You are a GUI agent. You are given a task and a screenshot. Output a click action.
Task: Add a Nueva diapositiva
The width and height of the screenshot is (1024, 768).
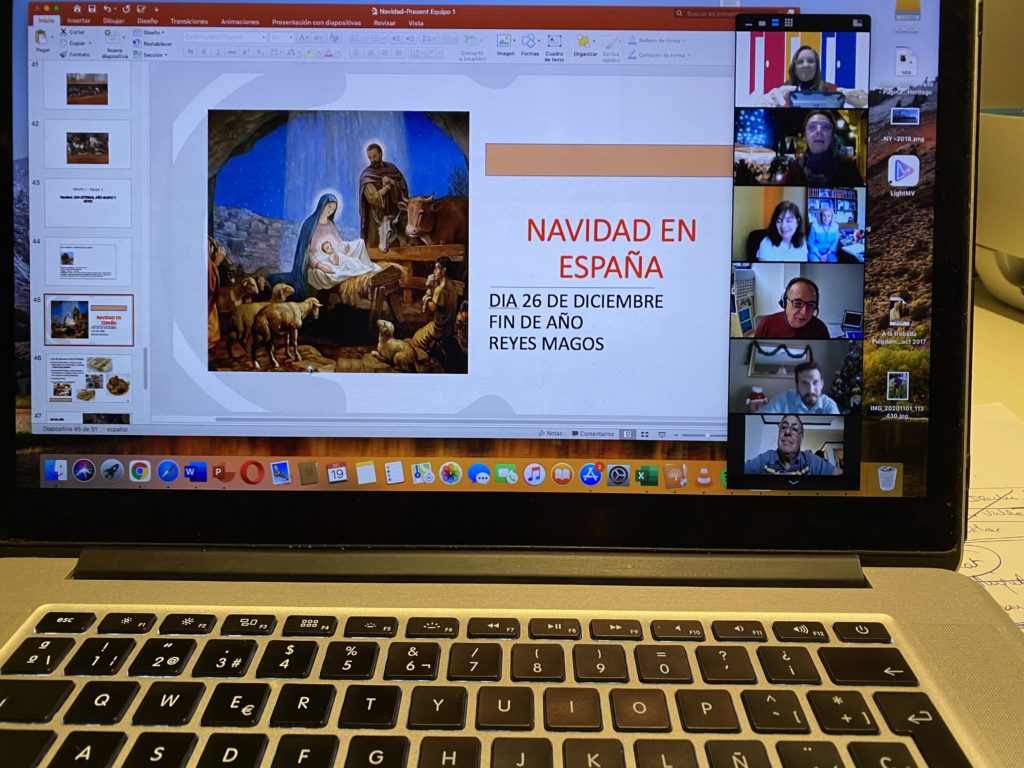click(x=114, y=43)
